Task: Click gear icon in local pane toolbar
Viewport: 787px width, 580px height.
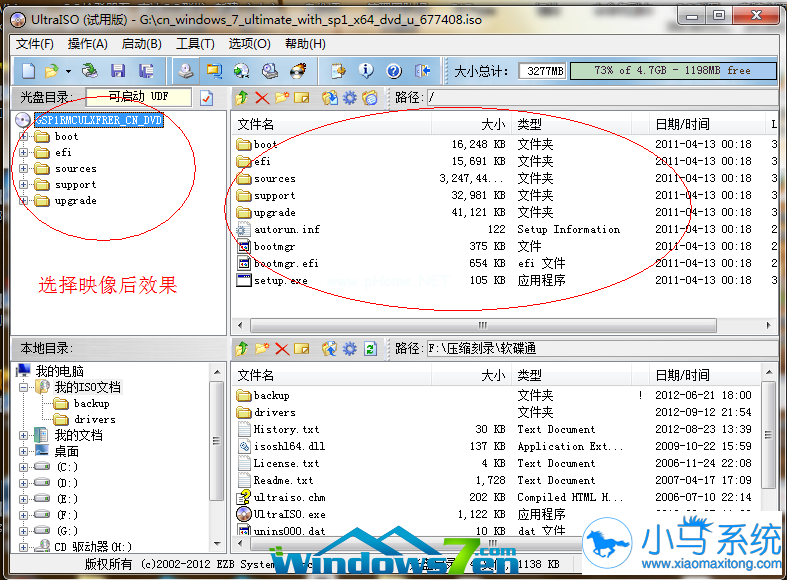Action: coord(350,348)
